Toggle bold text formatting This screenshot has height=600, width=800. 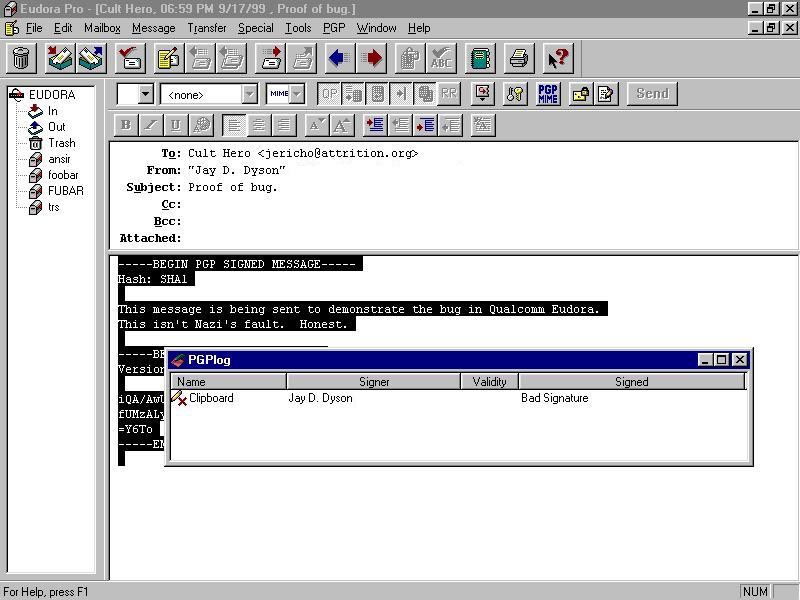tap(126, 125)
